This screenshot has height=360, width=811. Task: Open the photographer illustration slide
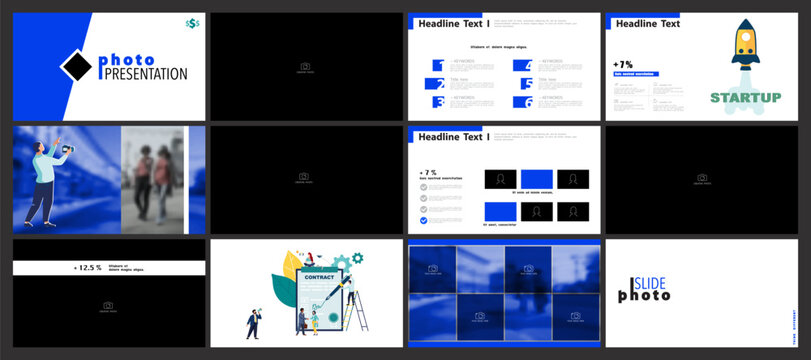[109, 180]
